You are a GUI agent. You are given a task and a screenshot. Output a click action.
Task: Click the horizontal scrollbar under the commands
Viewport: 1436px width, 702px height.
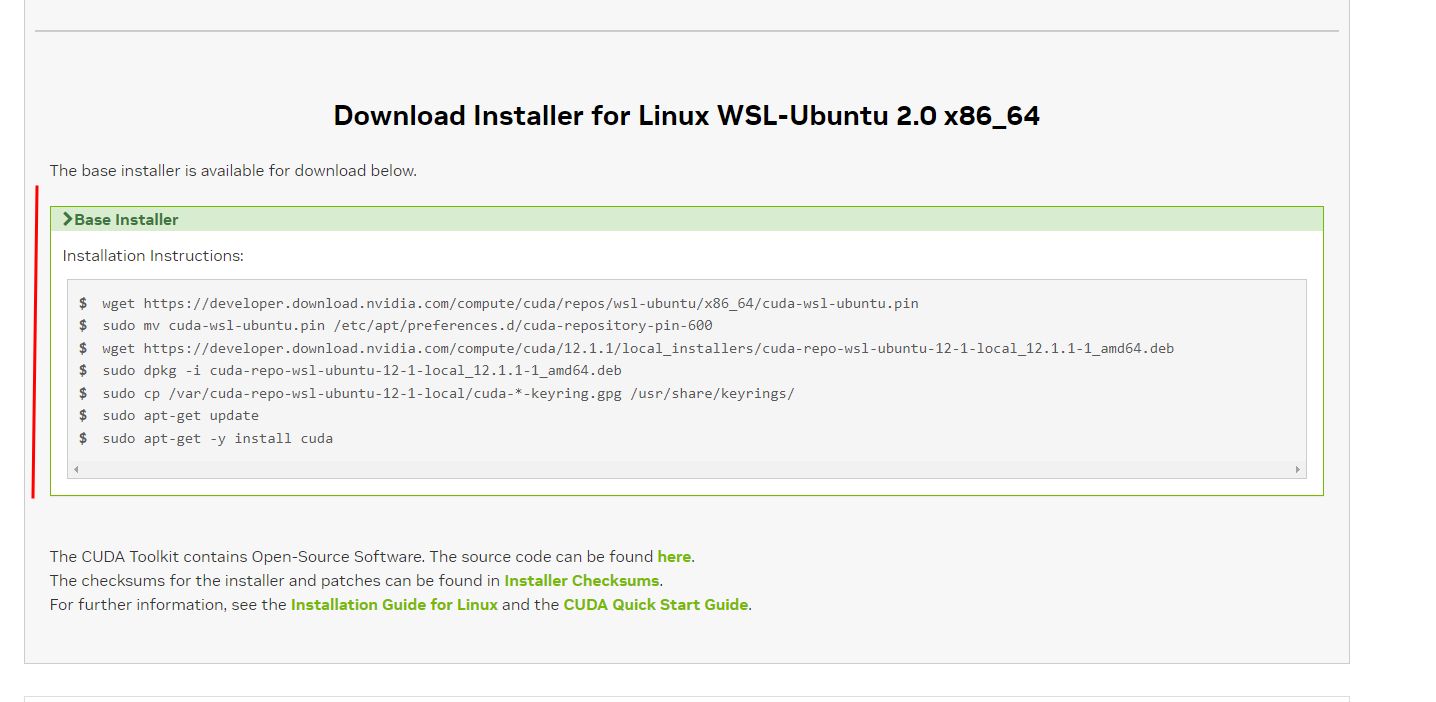686,467
